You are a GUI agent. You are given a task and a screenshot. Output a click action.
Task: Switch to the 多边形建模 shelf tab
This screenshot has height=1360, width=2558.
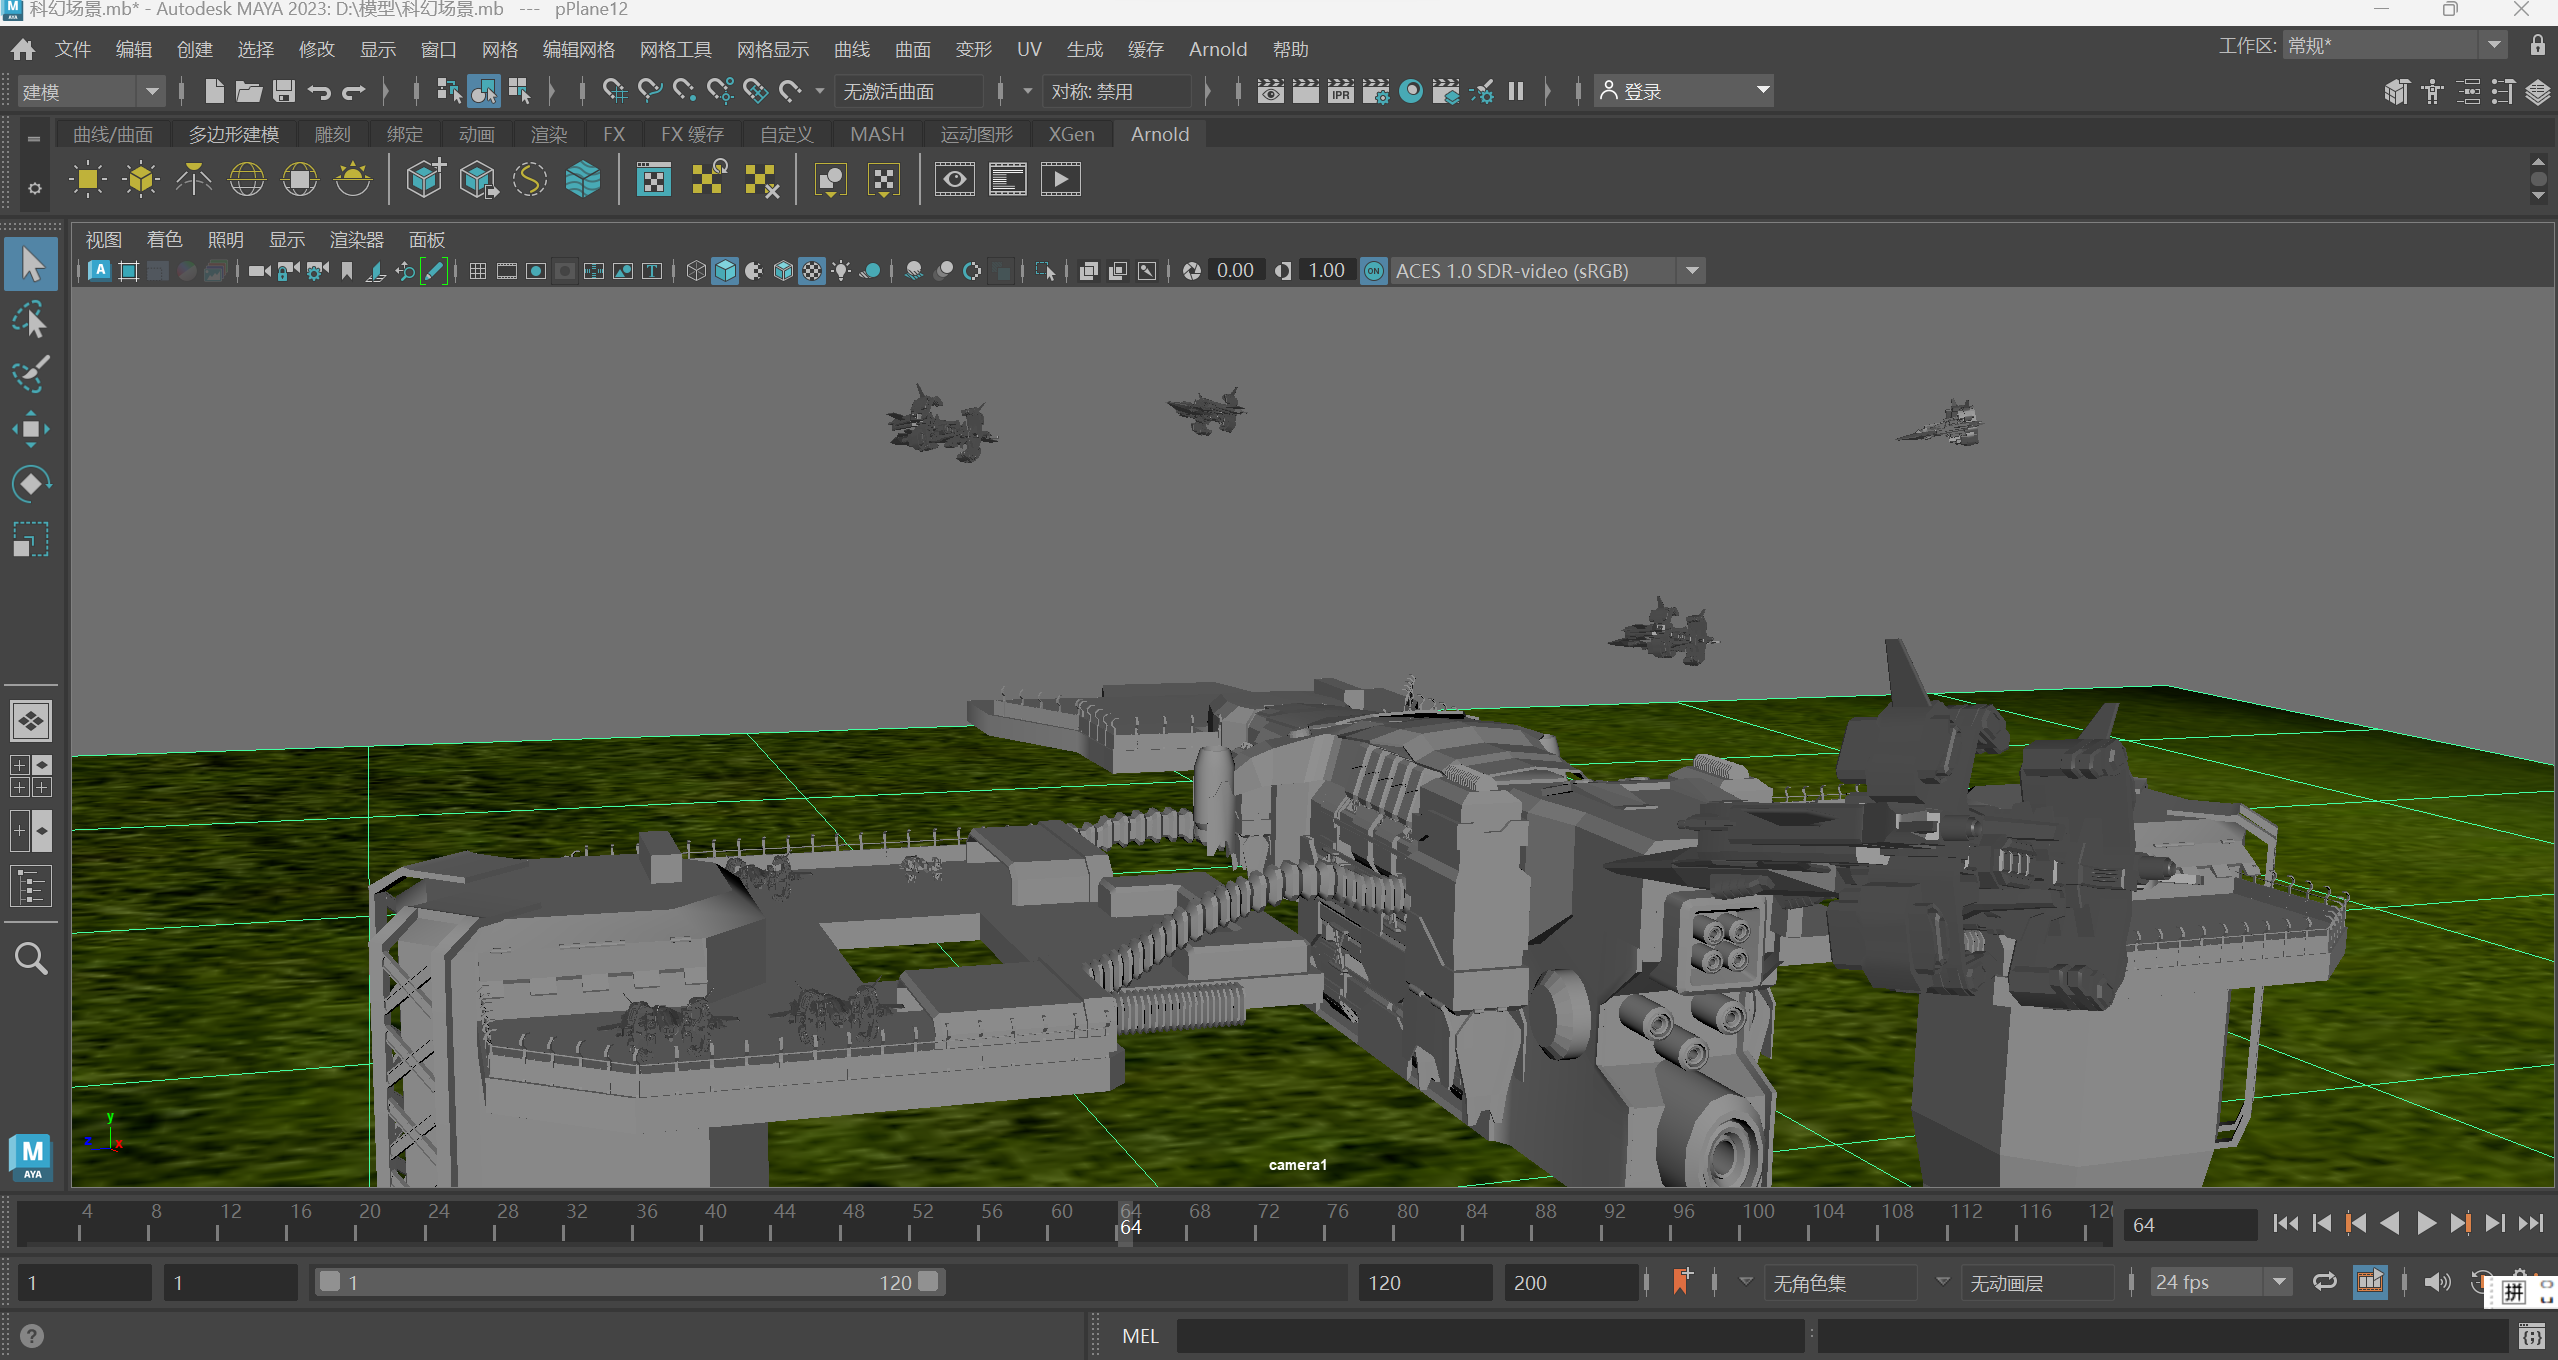tap(233, 134)
